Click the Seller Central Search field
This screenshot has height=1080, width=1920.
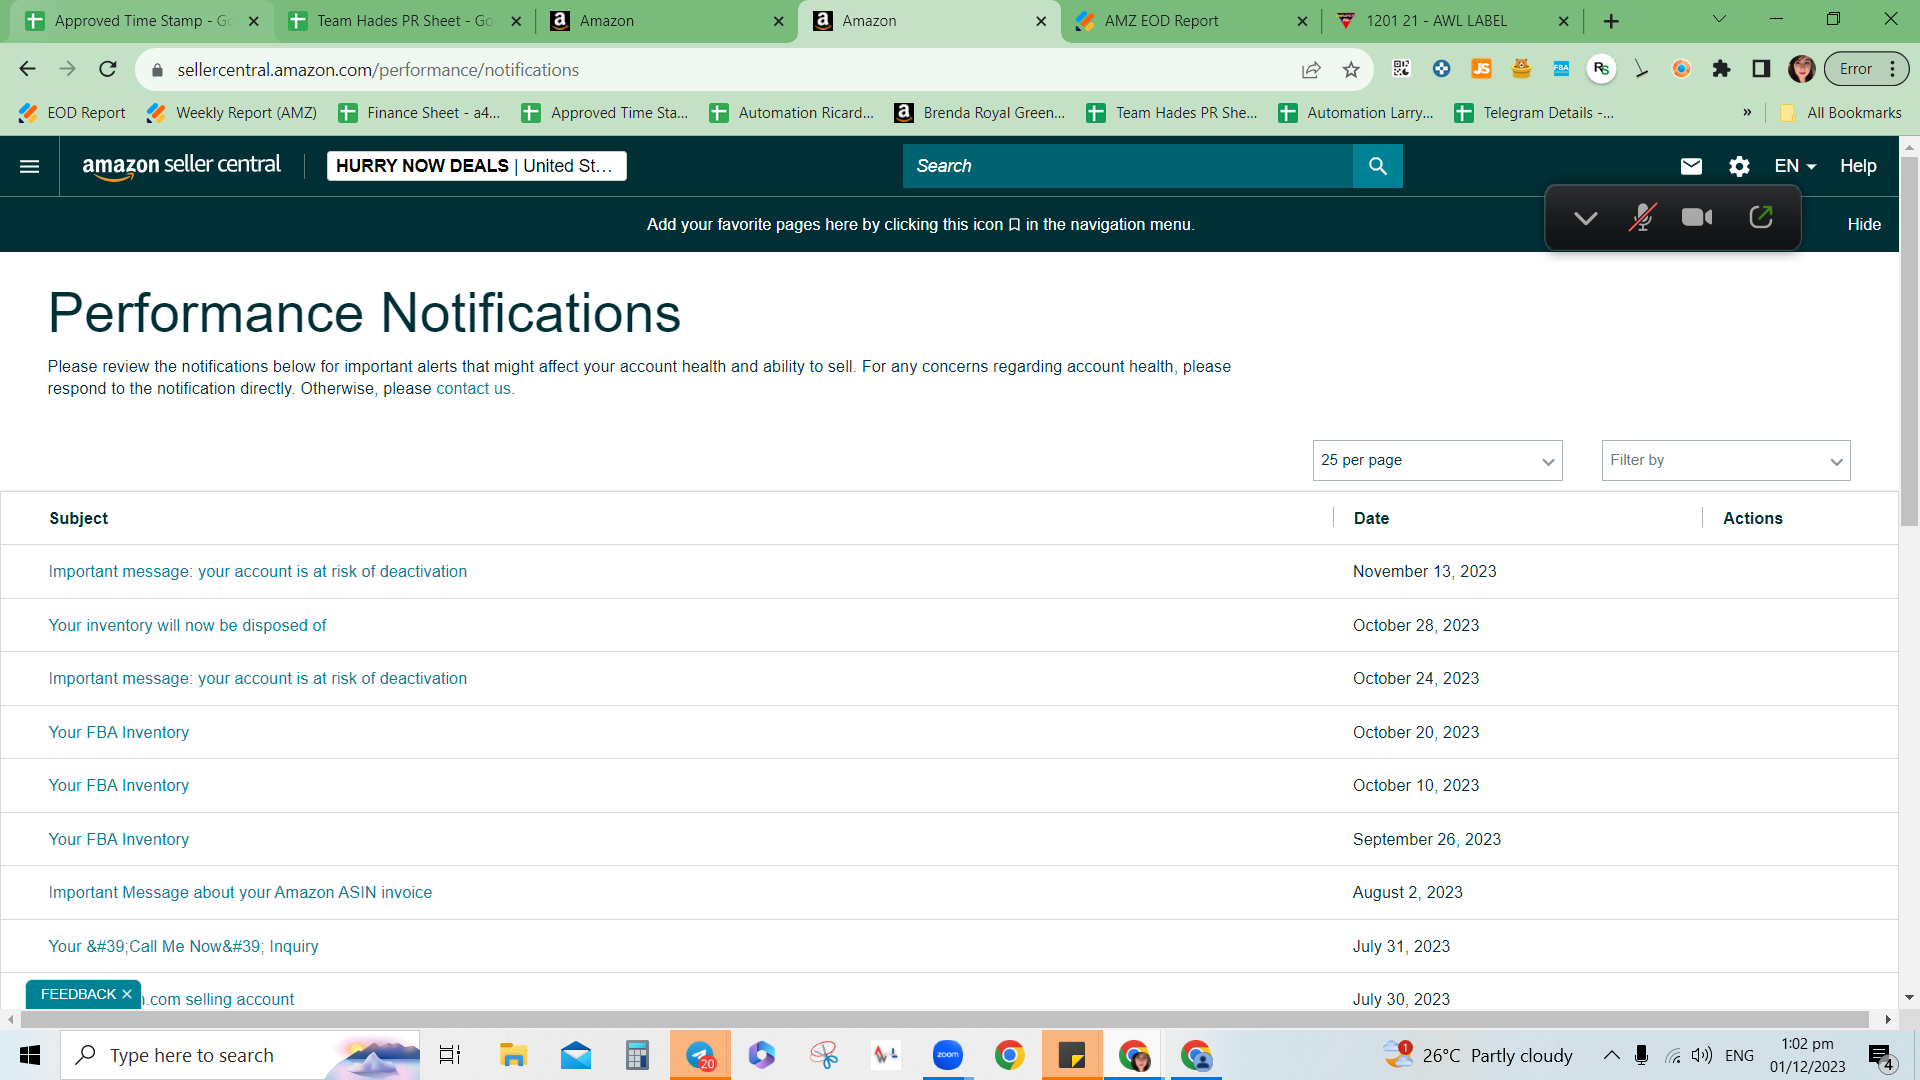point(1128,166)
